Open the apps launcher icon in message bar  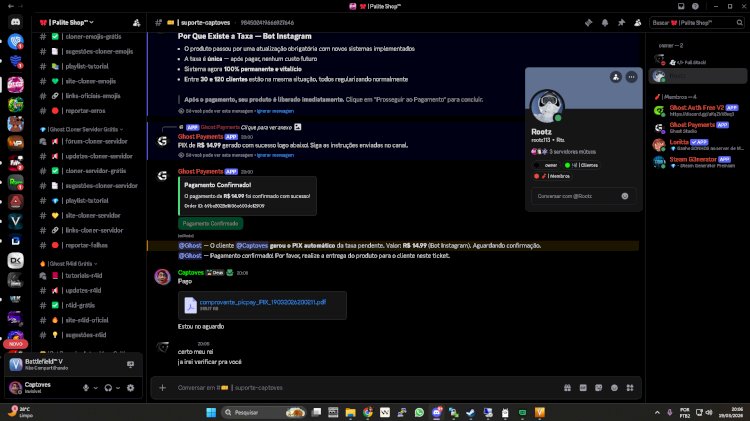point(630,388)
